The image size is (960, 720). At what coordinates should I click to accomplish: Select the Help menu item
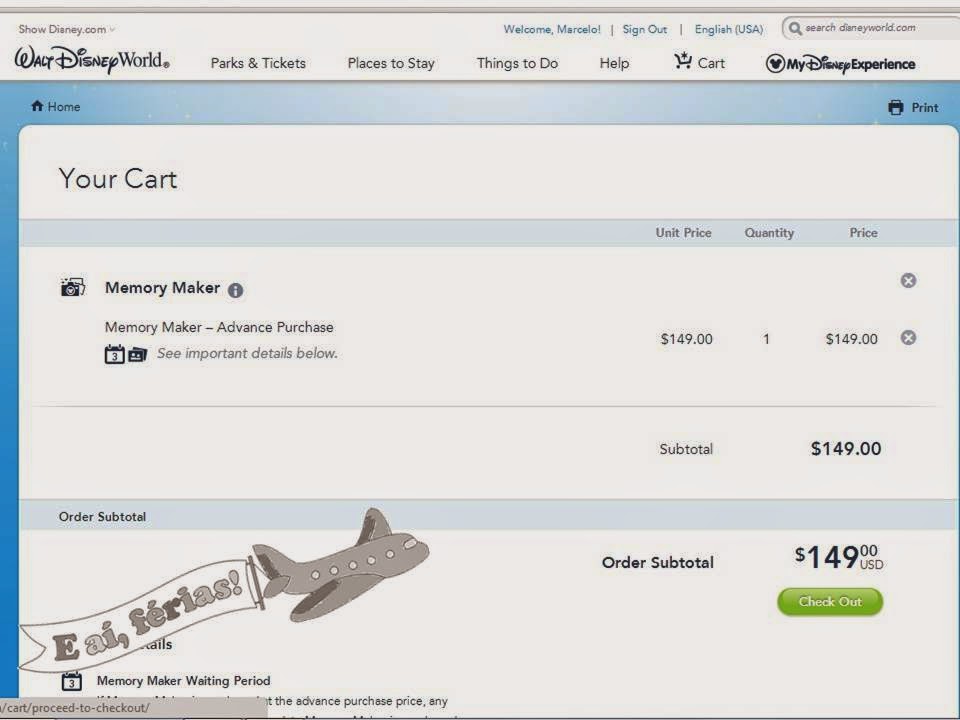[613, 63]
